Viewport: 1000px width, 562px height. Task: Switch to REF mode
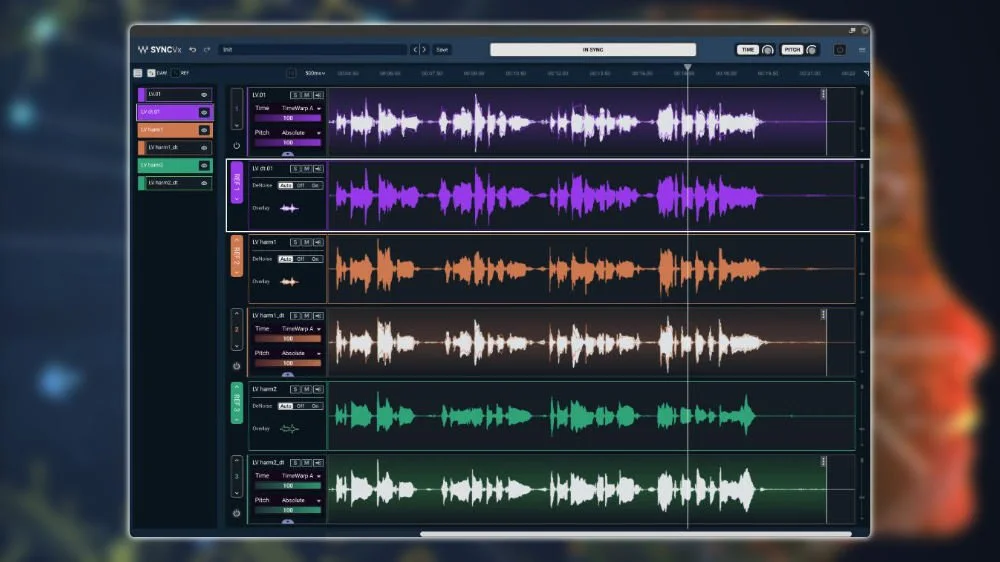pos(181,73)
